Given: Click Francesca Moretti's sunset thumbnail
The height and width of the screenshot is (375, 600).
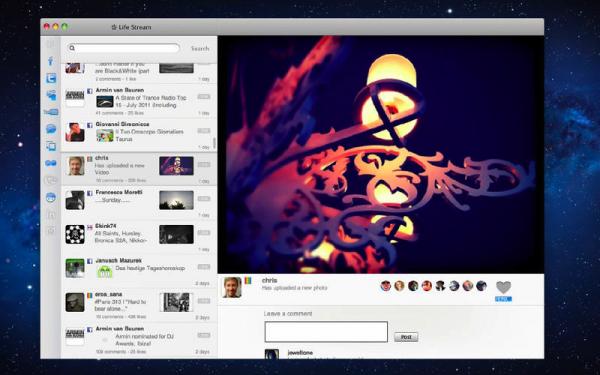Looking at the screenshot, I should 176,200.
